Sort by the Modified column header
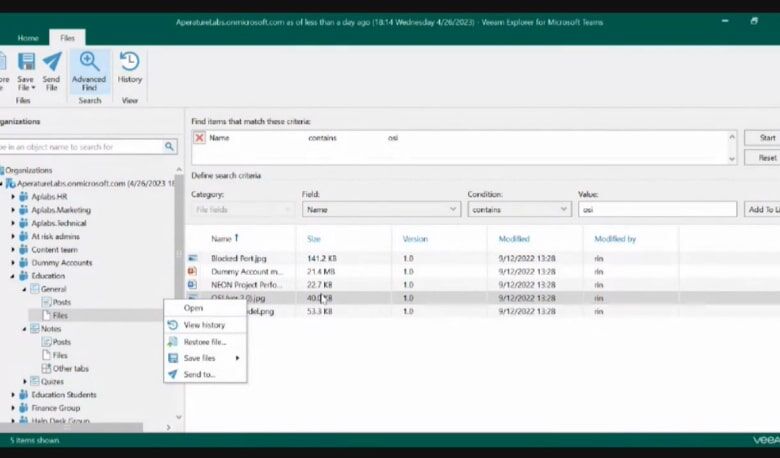This screenshot has width=780, height=458. [x=514, y=239]
